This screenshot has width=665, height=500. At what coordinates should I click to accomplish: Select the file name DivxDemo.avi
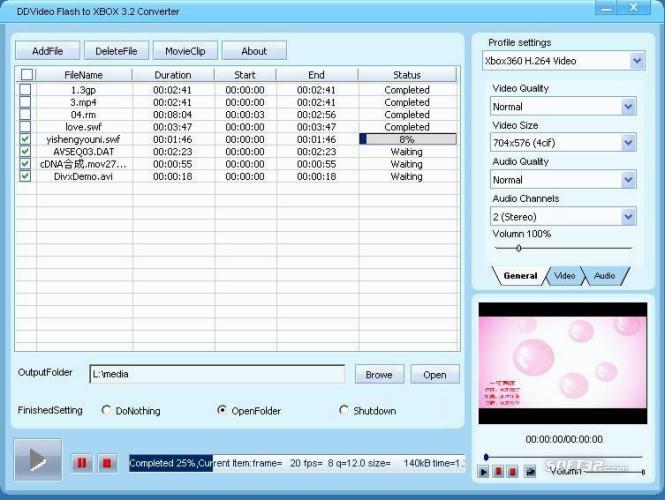click(83, 176)
